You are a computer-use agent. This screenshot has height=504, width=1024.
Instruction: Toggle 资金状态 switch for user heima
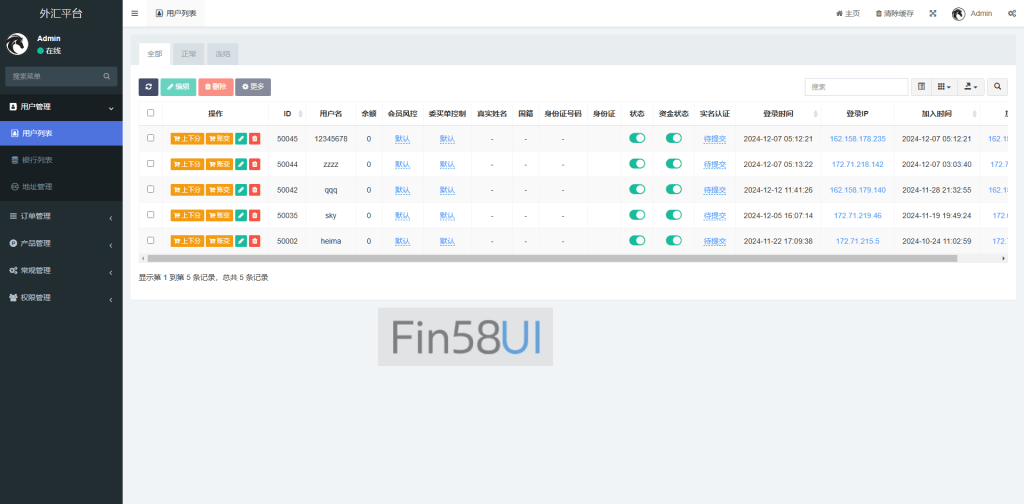pos(674,241)
